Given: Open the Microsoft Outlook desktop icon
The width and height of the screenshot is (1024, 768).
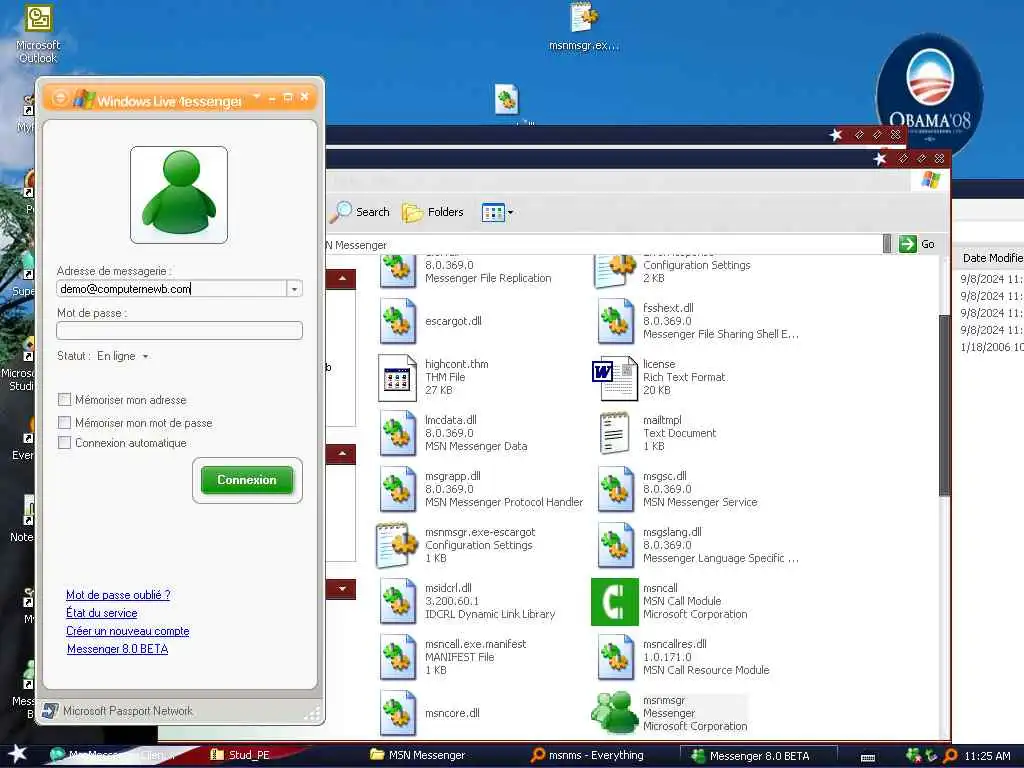Looking at the screenshot, I should click(38, 33).
